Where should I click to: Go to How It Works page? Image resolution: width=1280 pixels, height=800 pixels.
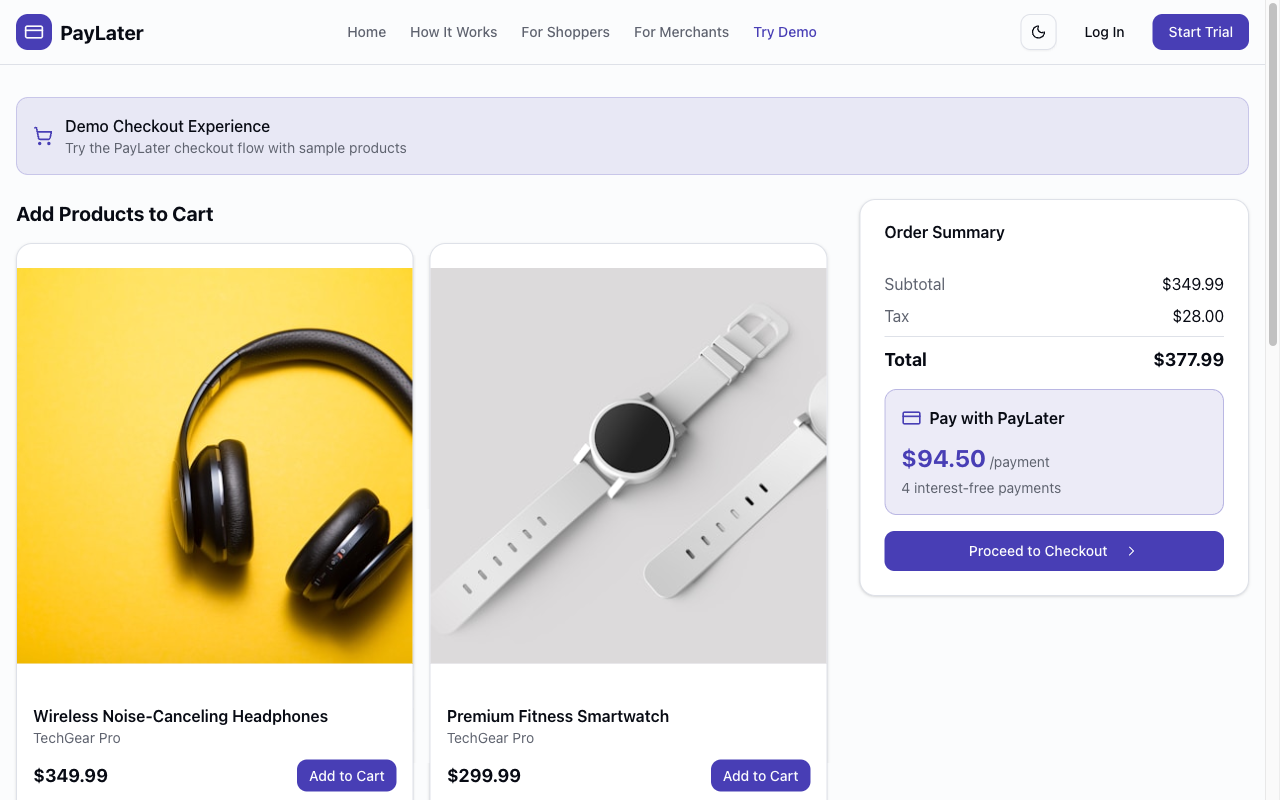click(453, 32)
